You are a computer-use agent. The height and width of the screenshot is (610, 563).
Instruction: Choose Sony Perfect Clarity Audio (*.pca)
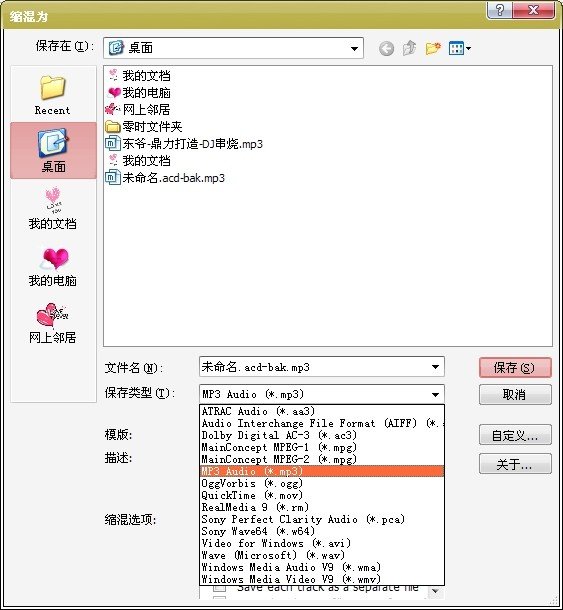322,519
